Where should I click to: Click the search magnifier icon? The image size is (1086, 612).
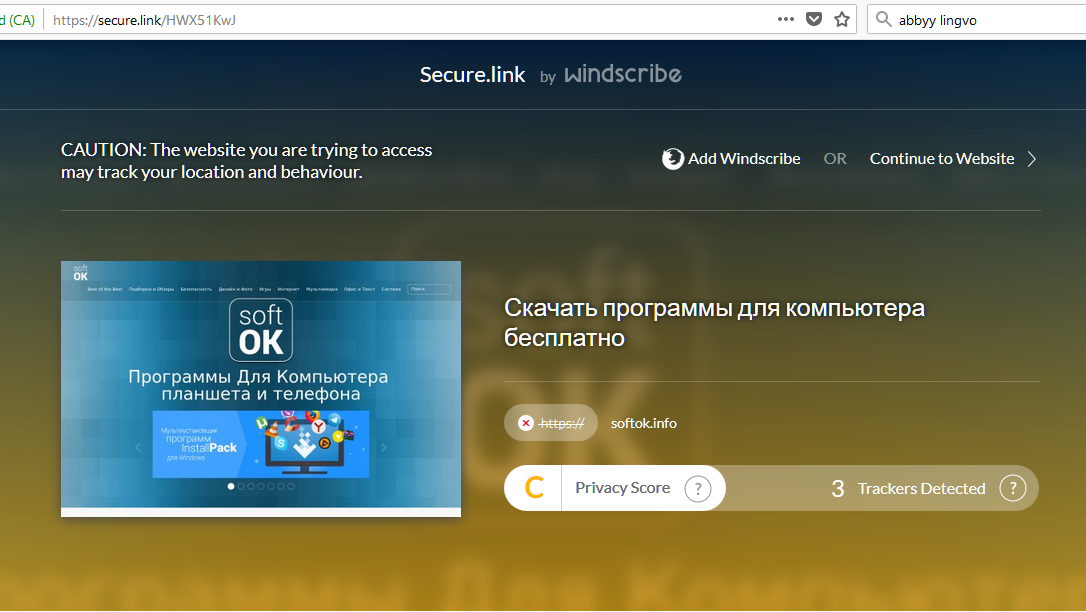point(883,19)
